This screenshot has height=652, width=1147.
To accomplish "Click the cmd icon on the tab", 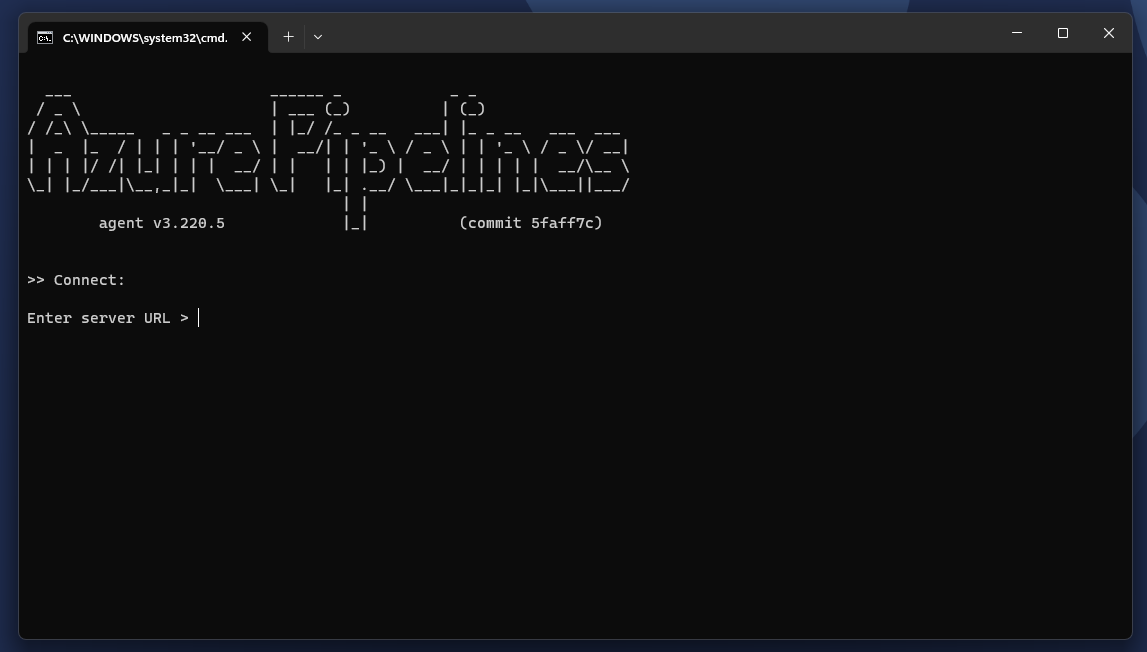I will click(x=44, y=37).
